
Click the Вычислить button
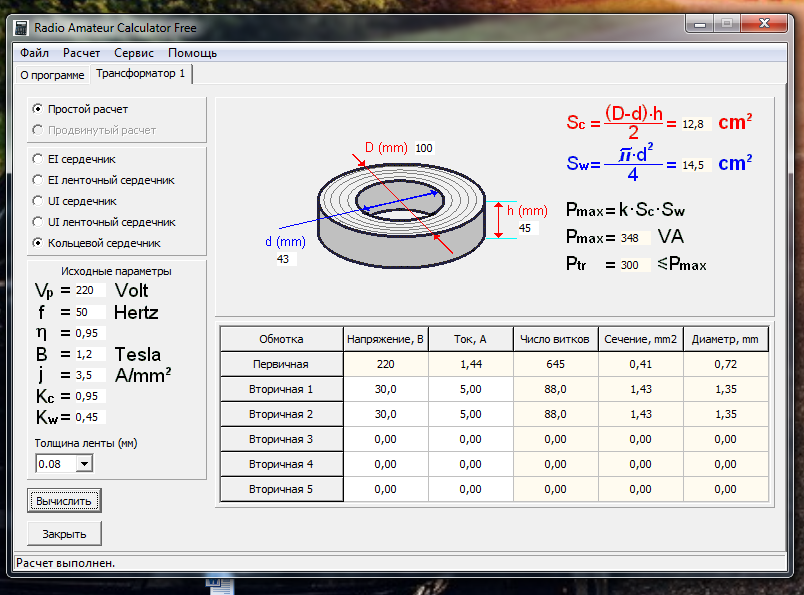pos(64,501)
